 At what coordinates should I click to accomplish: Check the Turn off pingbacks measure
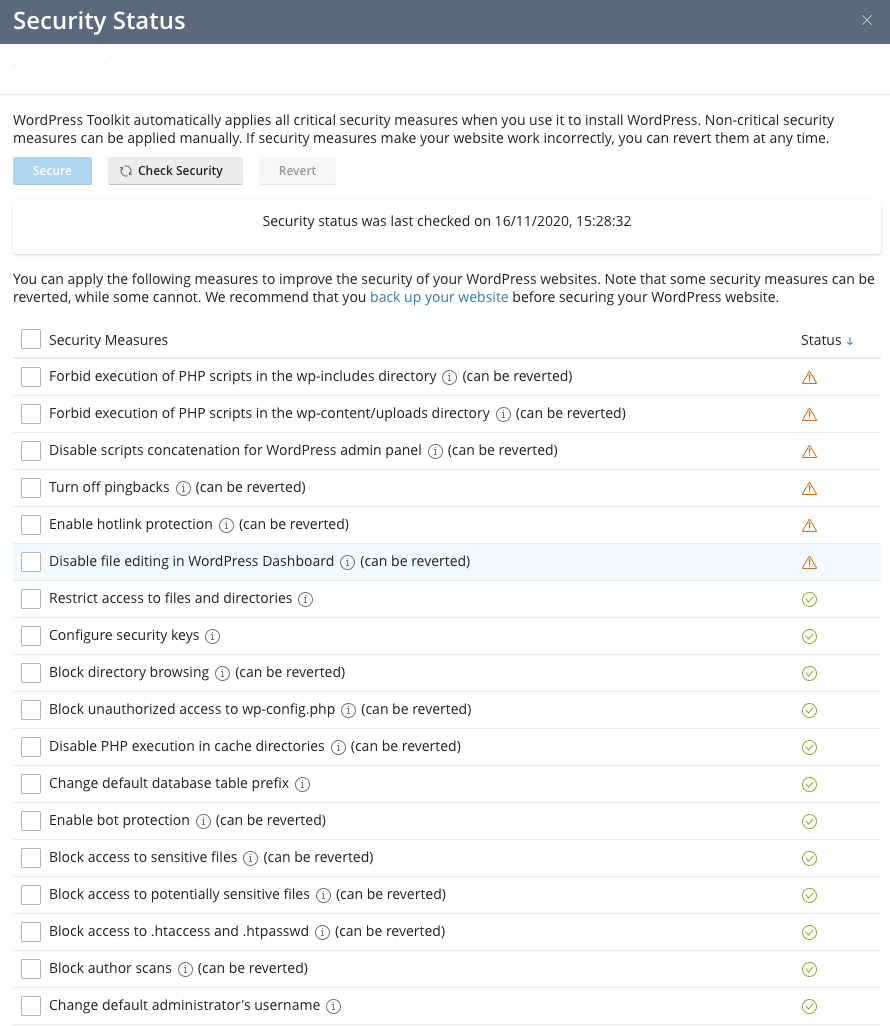pos(30,488)
